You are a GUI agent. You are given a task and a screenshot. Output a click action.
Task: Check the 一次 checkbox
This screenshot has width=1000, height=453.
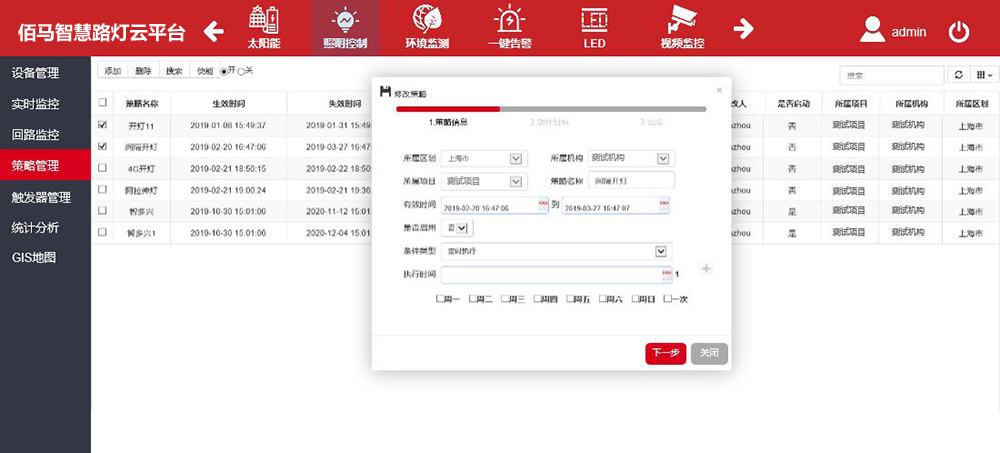(667, 299)
